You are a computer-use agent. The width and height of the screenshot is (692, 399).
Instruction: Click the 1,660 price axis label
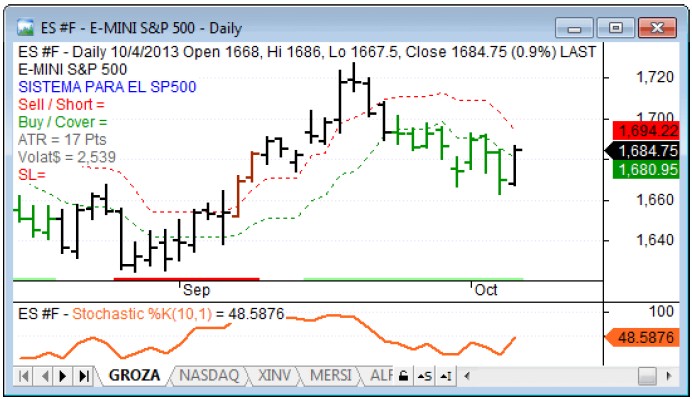coord(654,200)
